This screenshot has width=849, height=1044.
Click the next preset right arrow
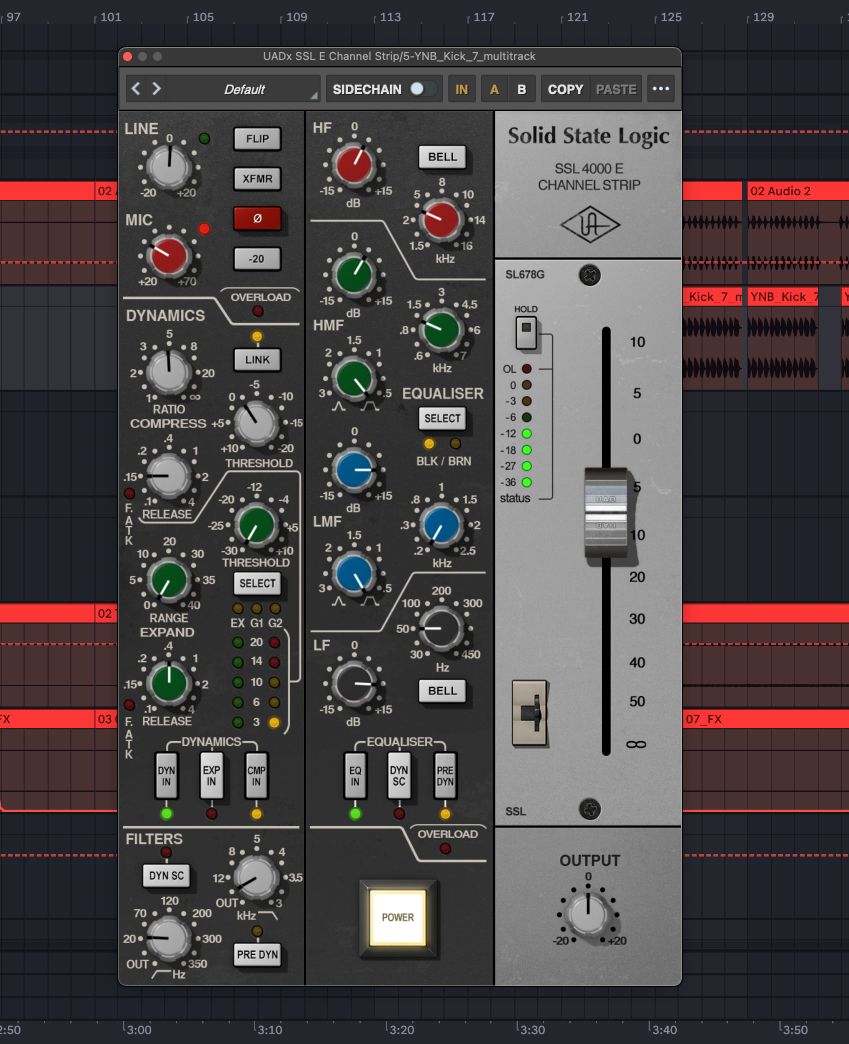click(157, 89)
